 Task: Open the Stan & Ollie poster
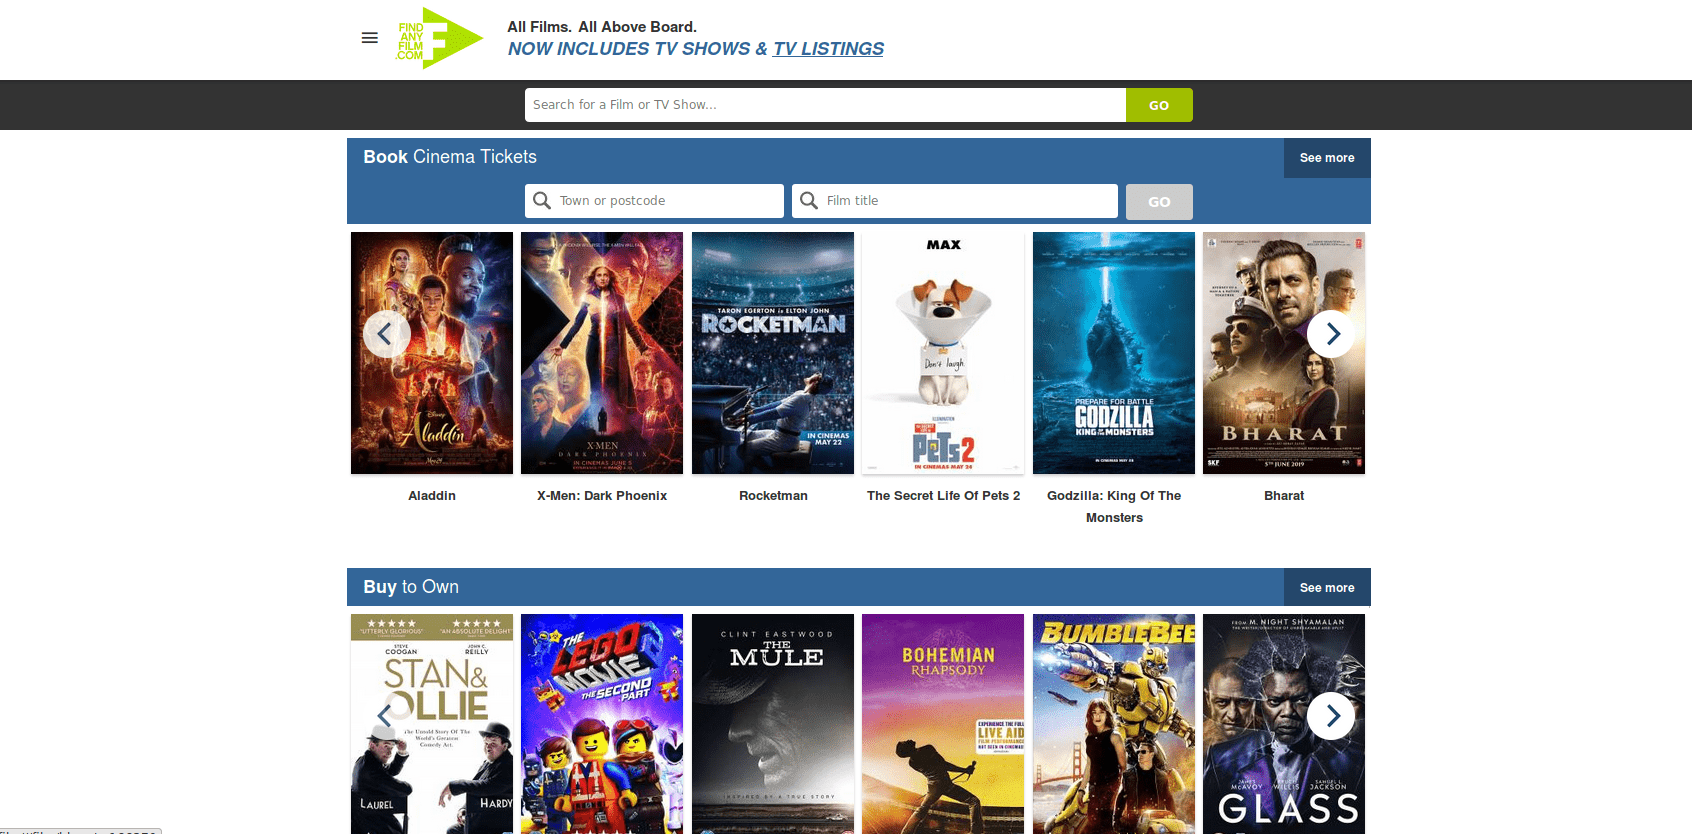coord(432,724)
